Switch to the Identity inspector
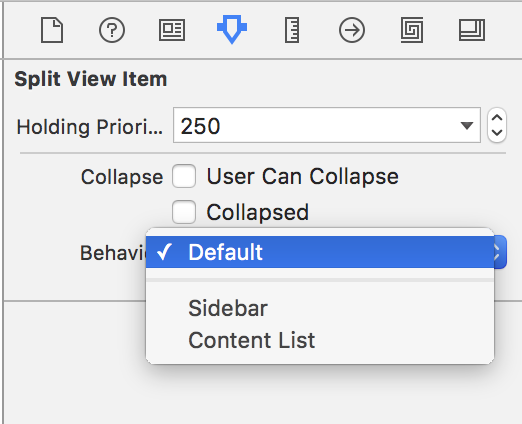Viewport: 522px width, 424px height. [172, 30]
